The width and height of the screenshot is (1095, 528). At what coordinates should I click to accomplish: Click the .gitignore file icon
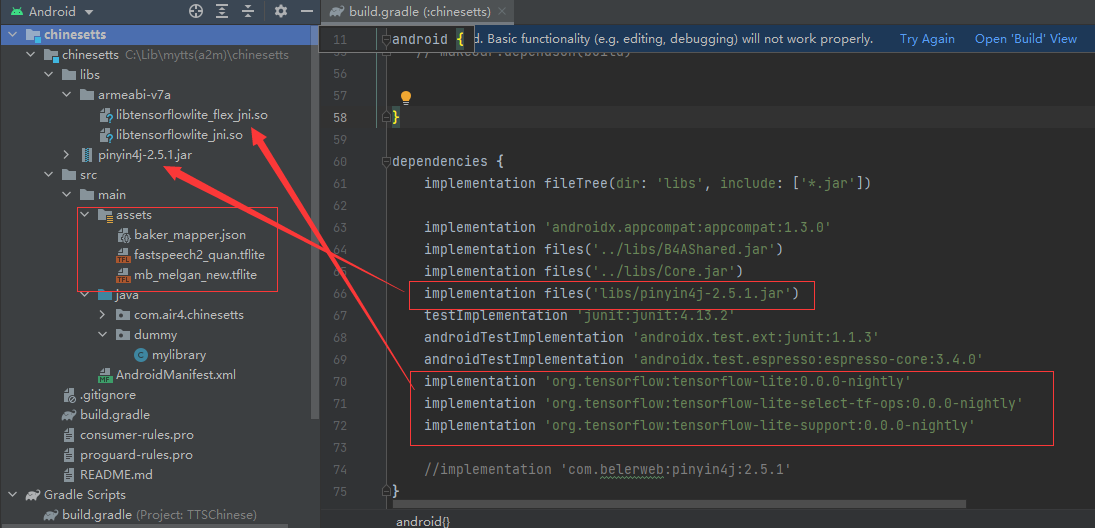coord(69,395)
